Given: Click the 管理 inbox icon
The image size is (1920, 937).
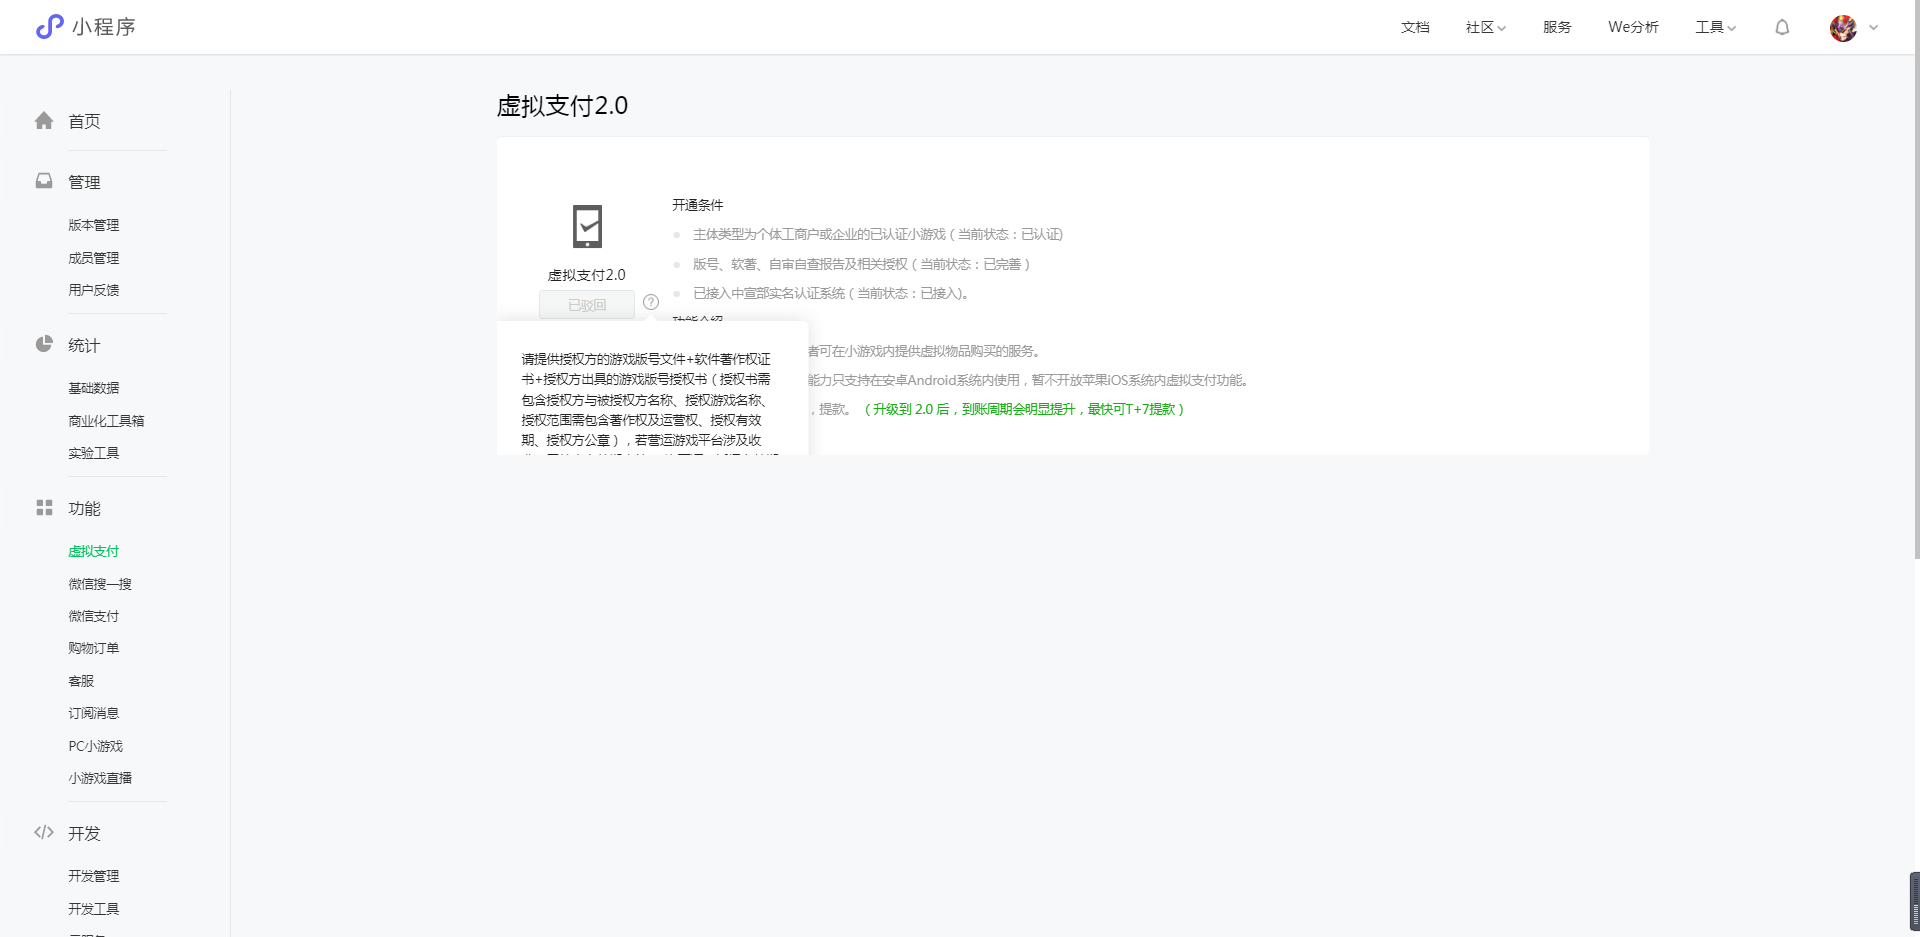Looking at the screenshot, I should [x=44, y=181].
